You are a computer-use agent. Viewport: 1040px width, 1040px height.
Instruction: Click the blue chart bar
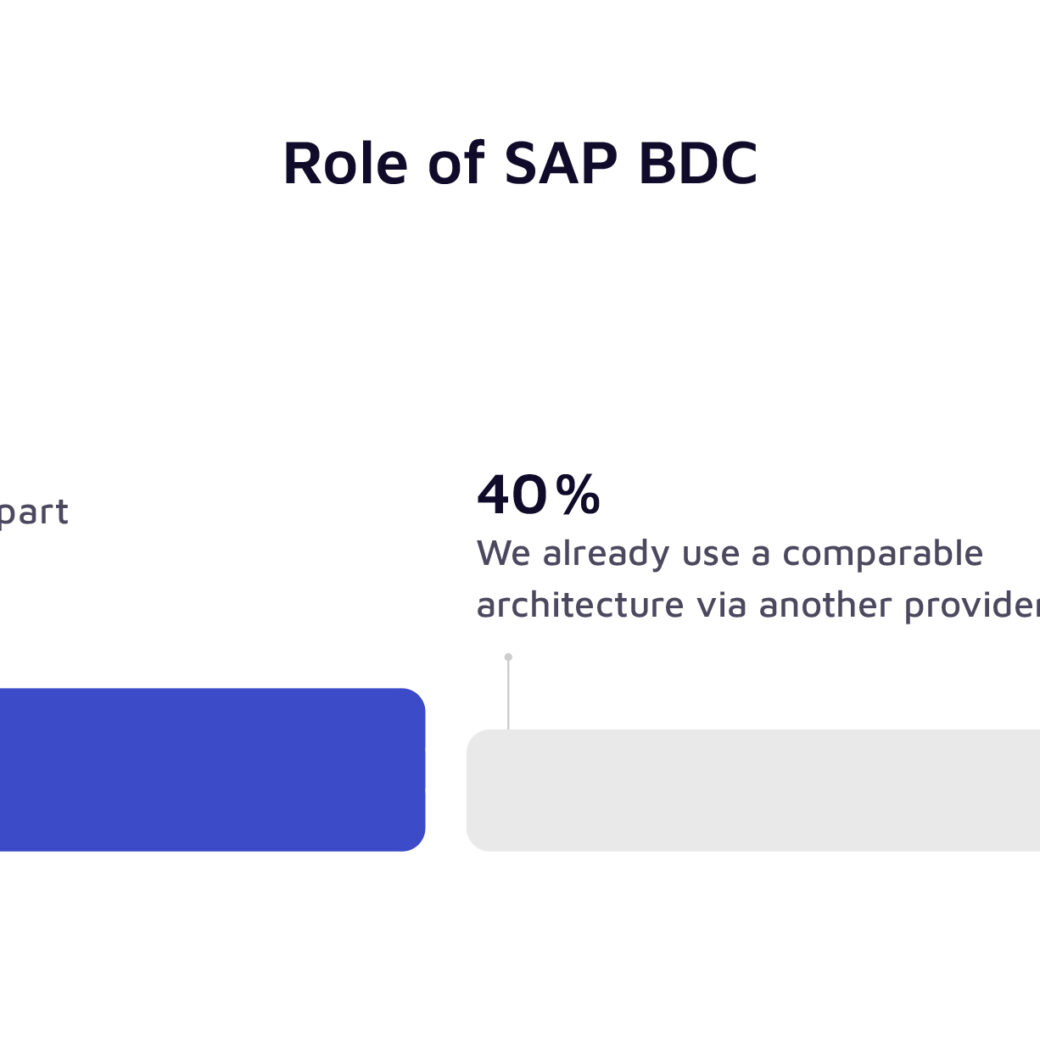coord(210,769)
